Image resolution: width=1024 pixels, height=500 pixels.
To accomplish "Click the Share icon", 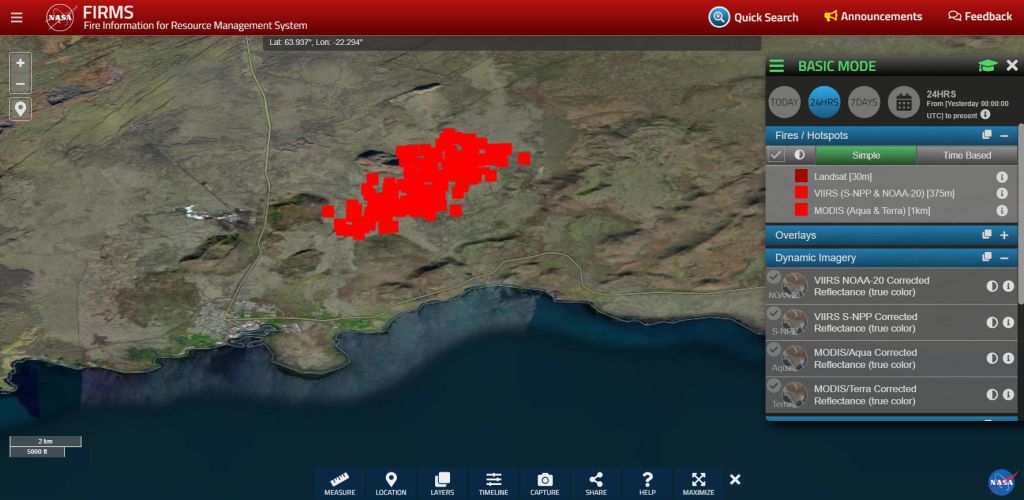I will pyautogui.click(x=596, y=483).
